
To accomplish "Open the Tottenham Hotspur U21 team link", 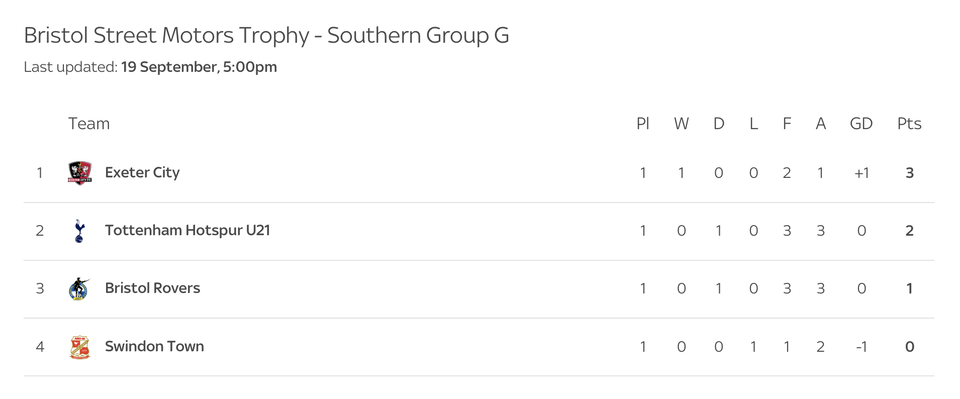I will coord(187,231).
